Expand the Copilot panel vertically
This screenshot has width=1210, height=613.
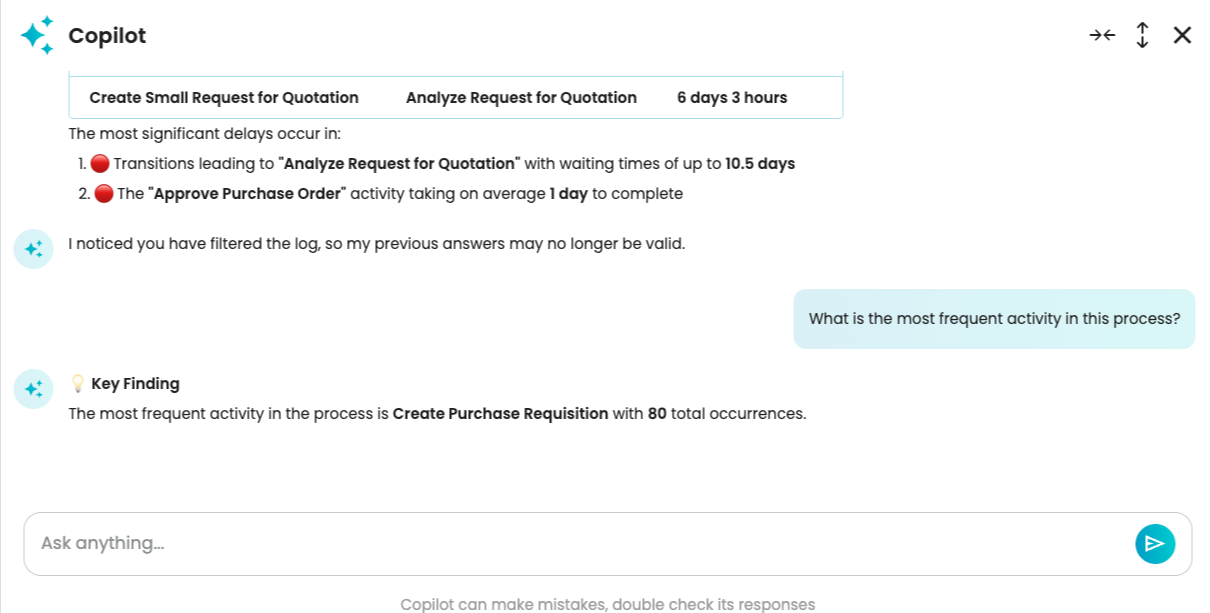(x=1142, y=35)
